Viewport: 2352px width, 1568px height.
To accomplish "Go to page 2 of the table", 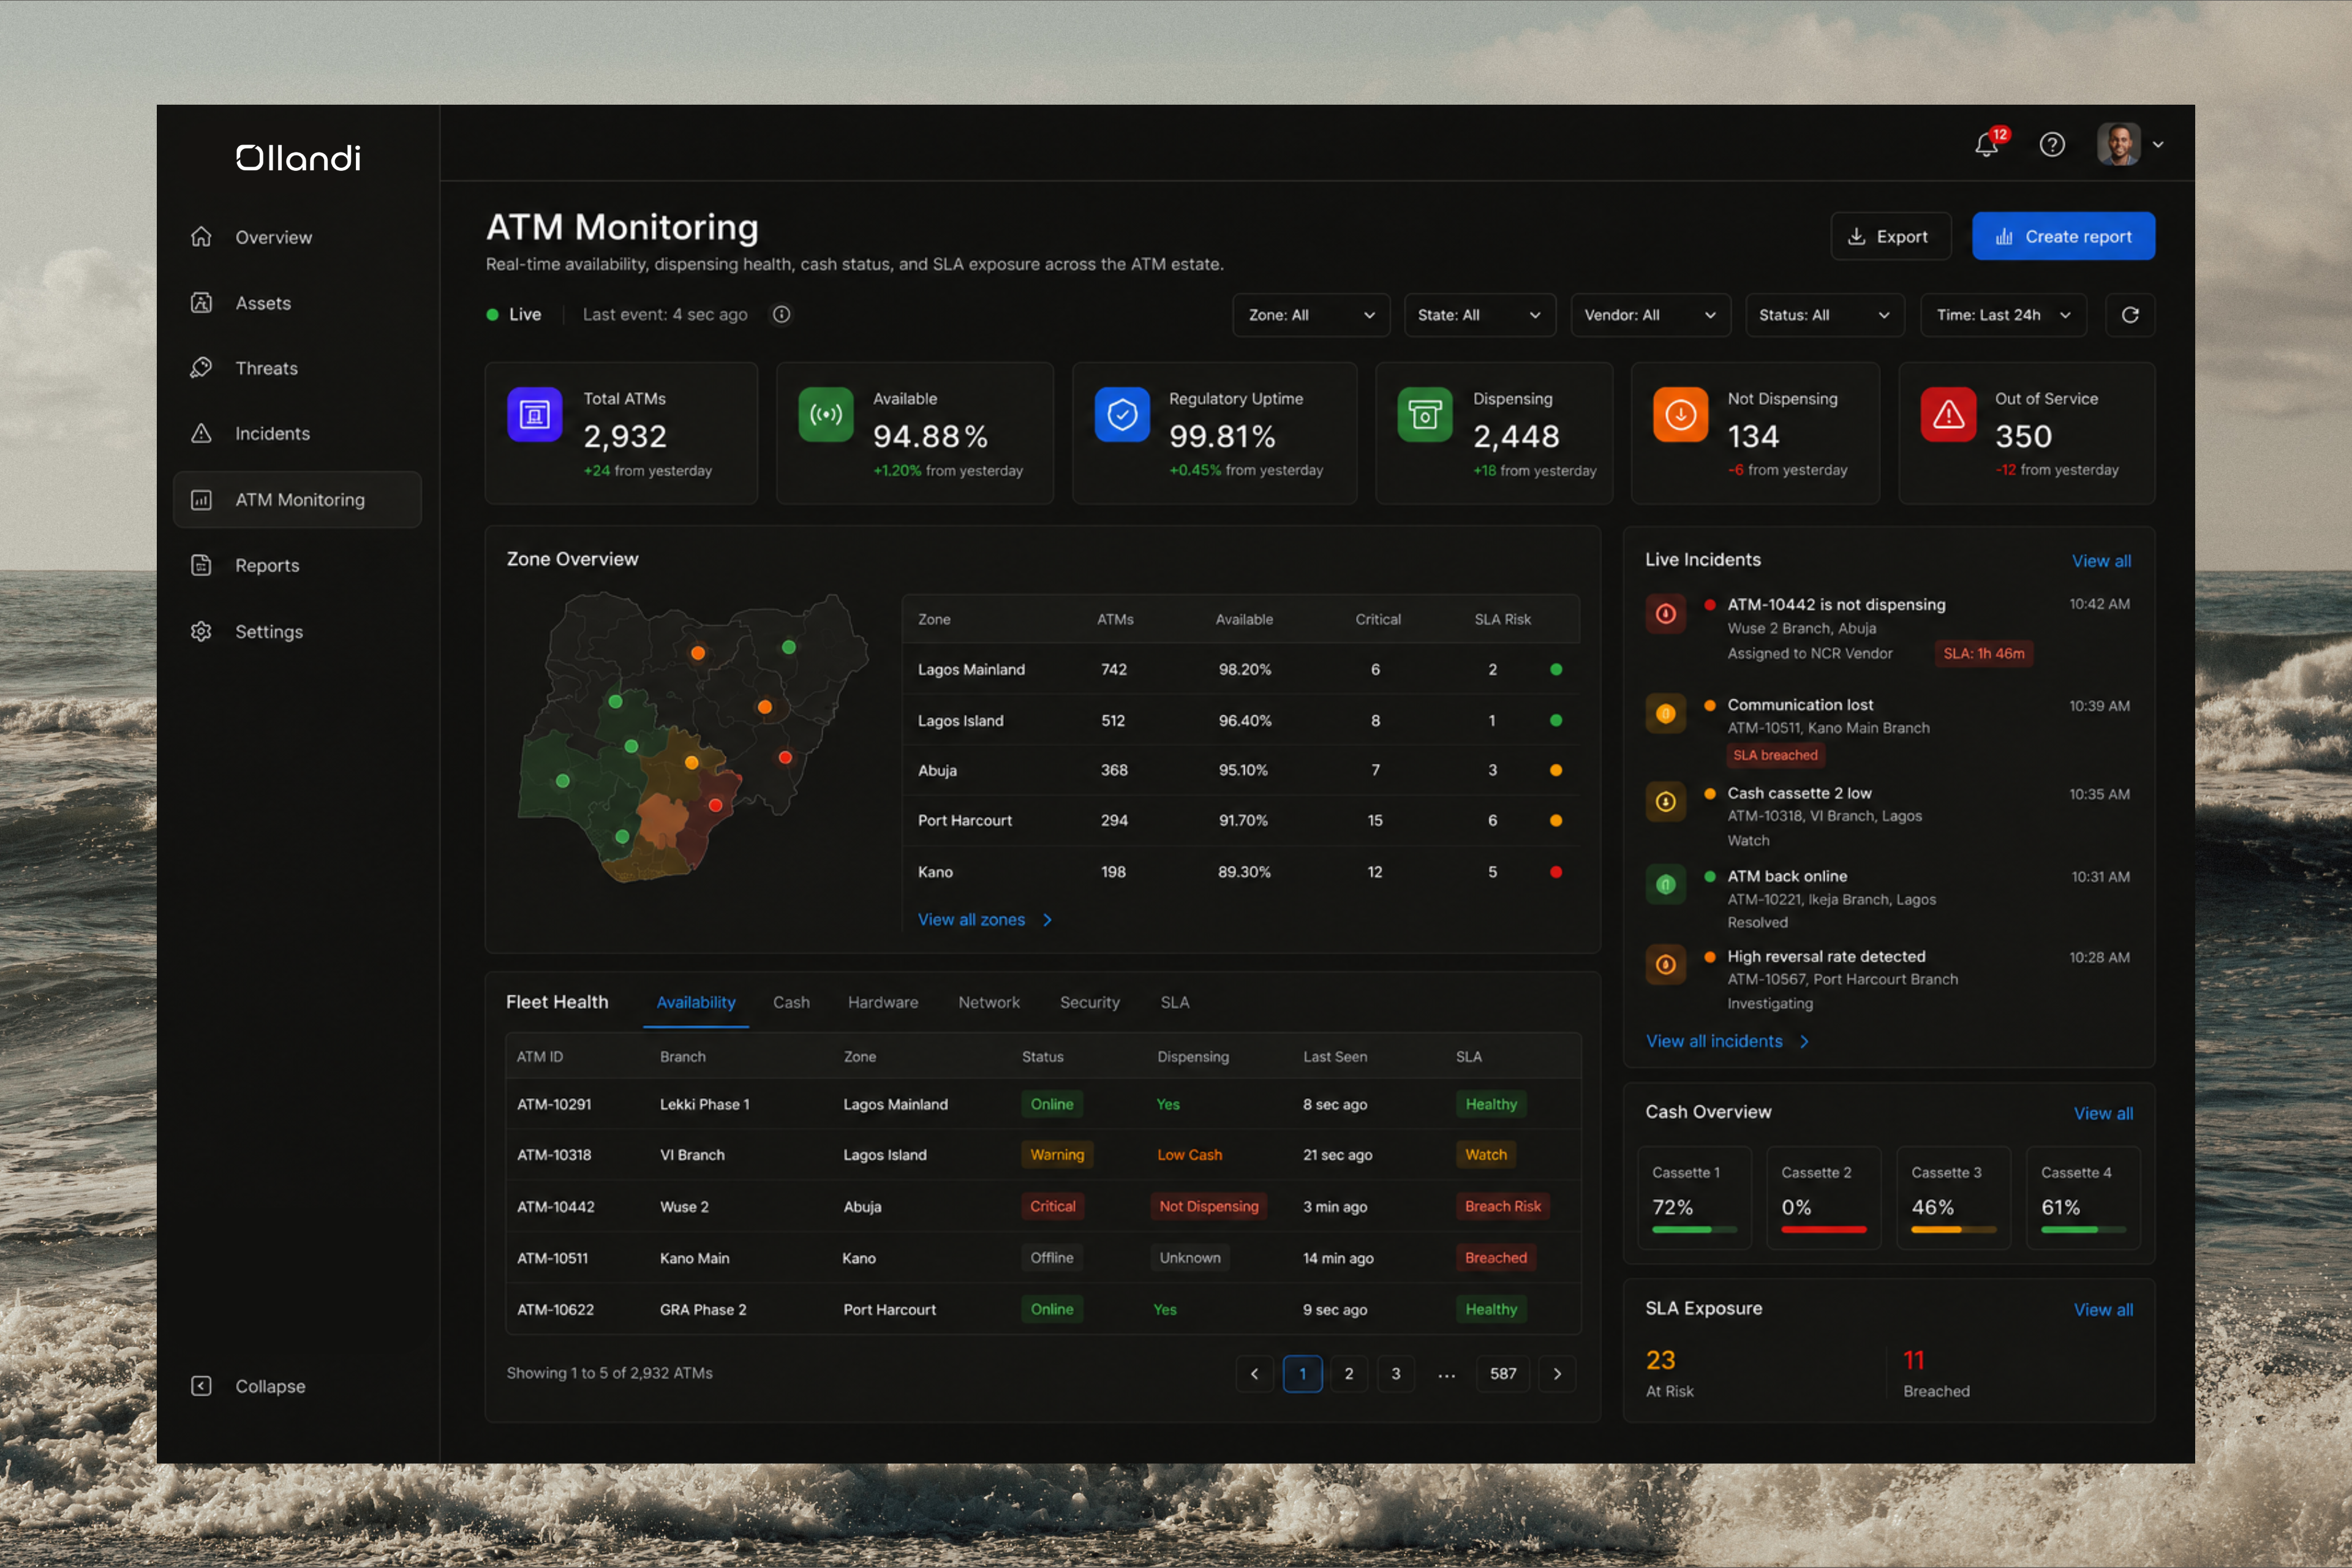I will pyautogui.click(x=1349, y=1374).
